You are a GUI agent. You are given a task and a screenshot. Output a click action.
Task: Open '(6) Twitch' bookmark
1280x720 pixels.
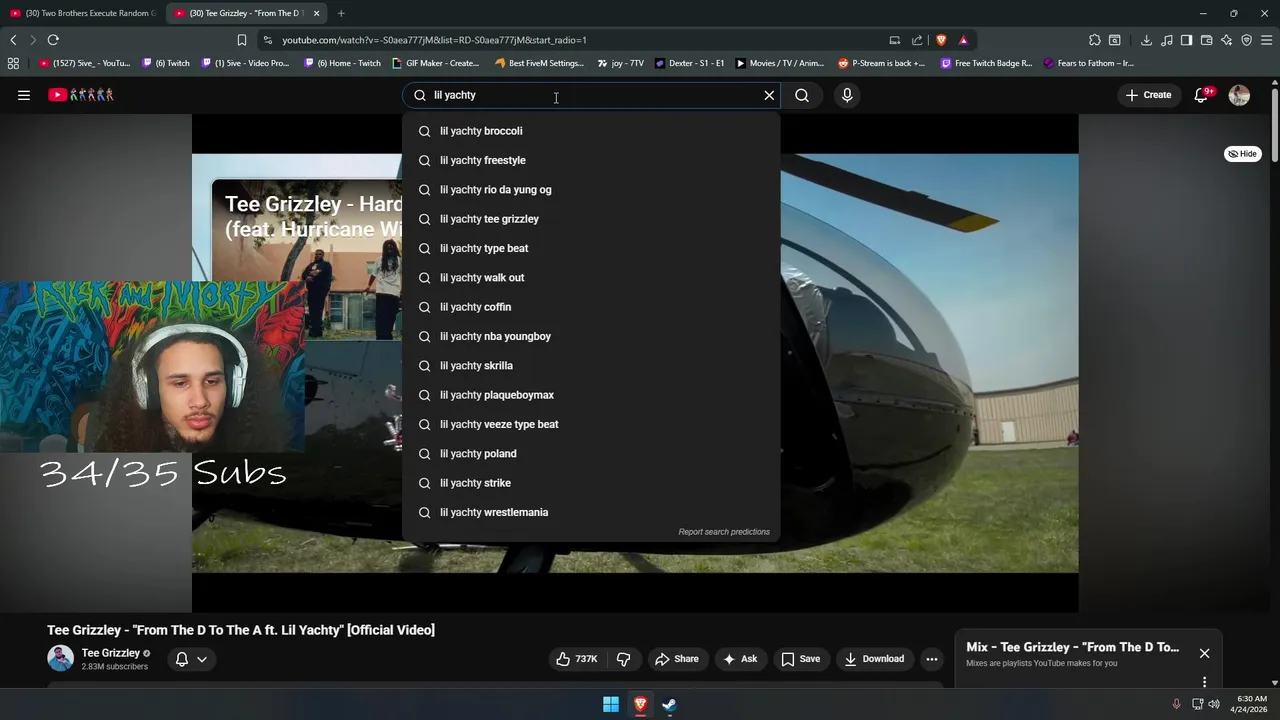pos(166,63)
